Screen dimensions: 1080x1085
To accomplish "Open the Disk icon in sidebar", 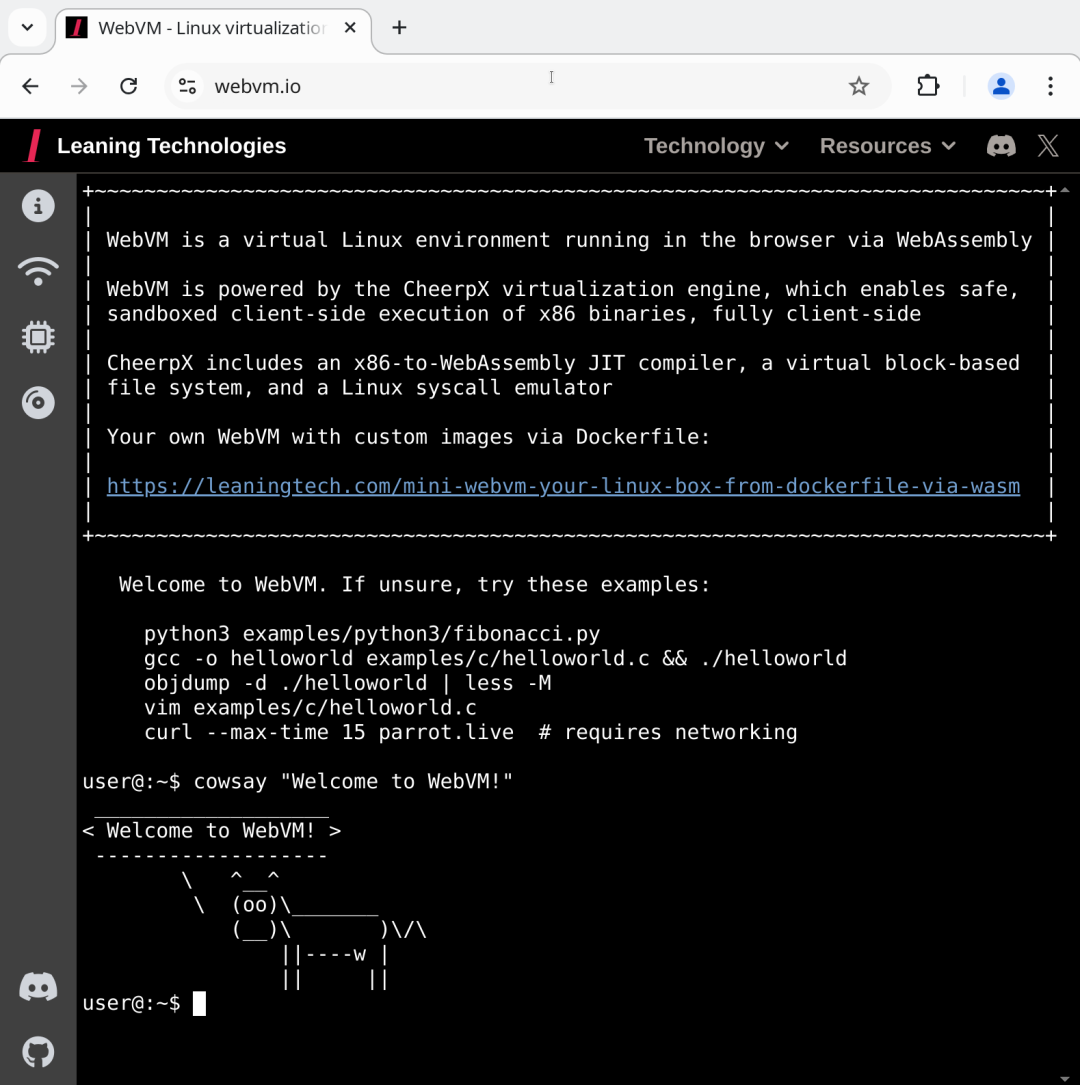I will (x=38, y=402).
